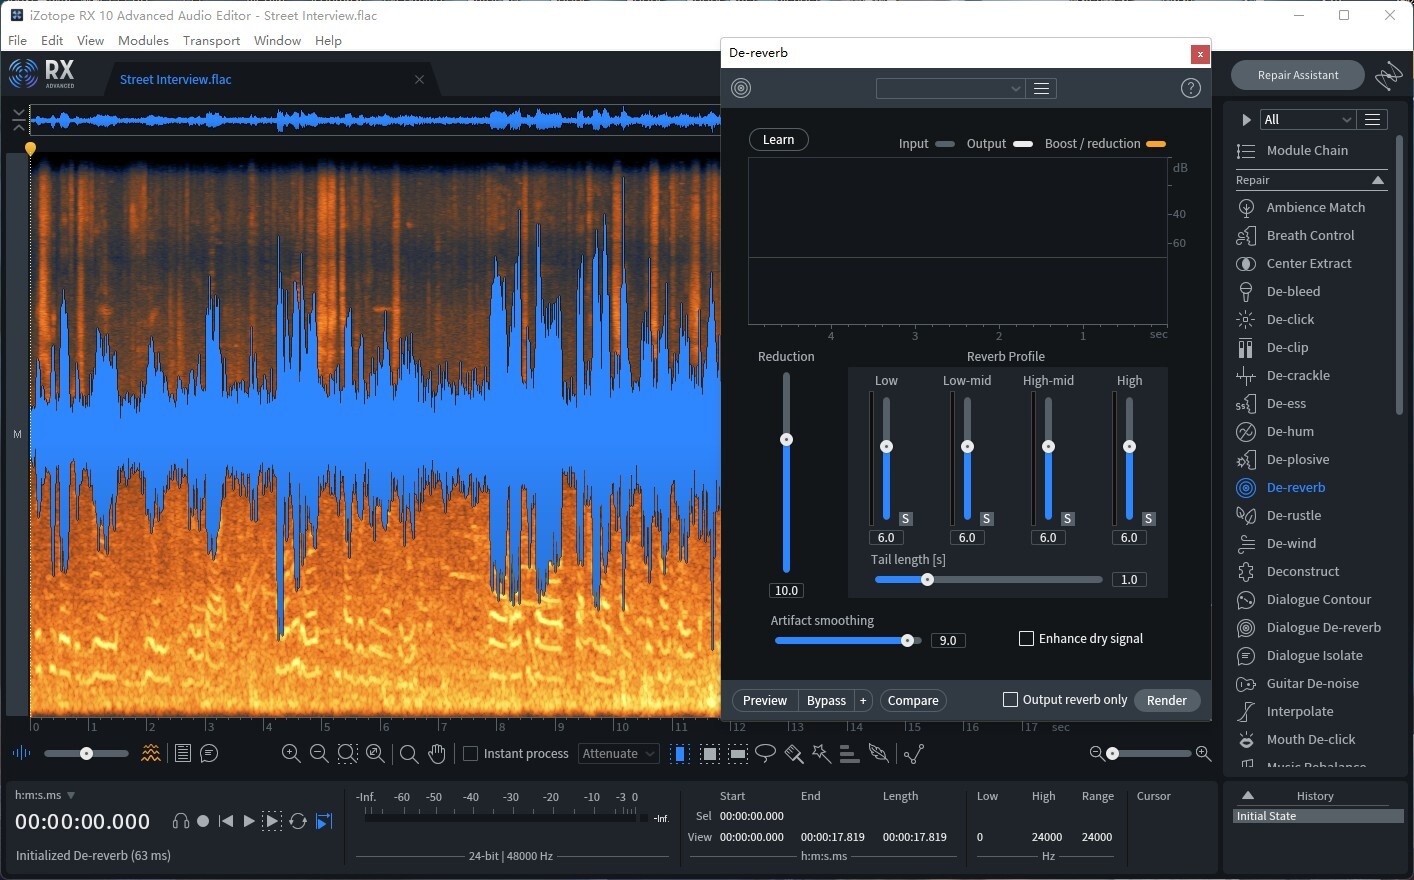The height and width of the screenshot is (880, 1414).
Task: Click the zoom out icon
Action: pyautogui.click(x=319, y=754)
